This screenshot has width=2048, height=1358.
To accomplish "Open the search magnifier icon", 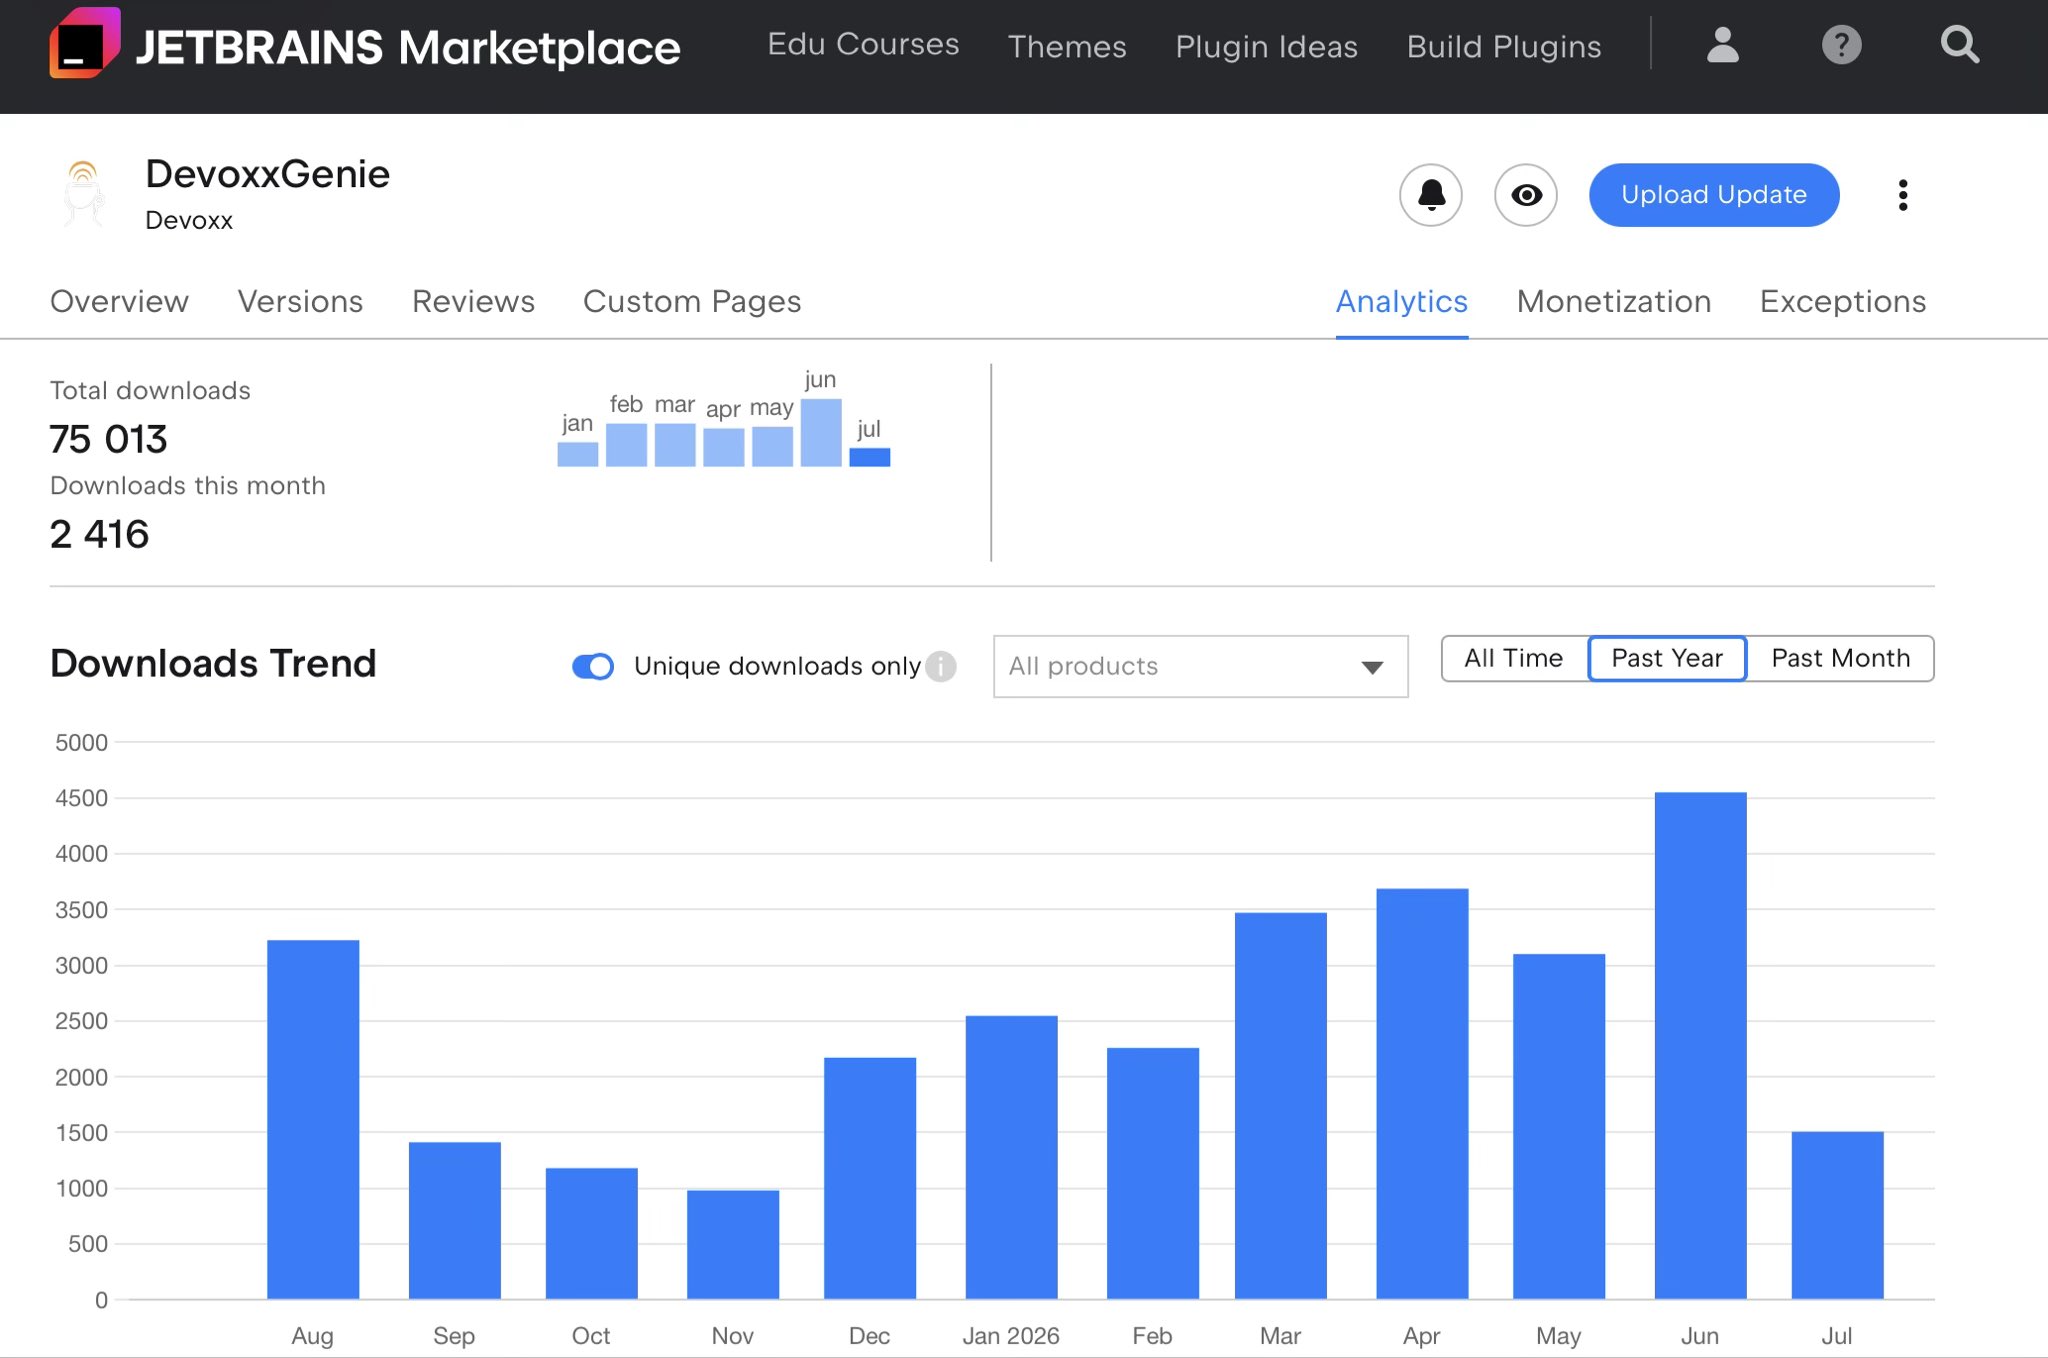I will pos(1959,45).
